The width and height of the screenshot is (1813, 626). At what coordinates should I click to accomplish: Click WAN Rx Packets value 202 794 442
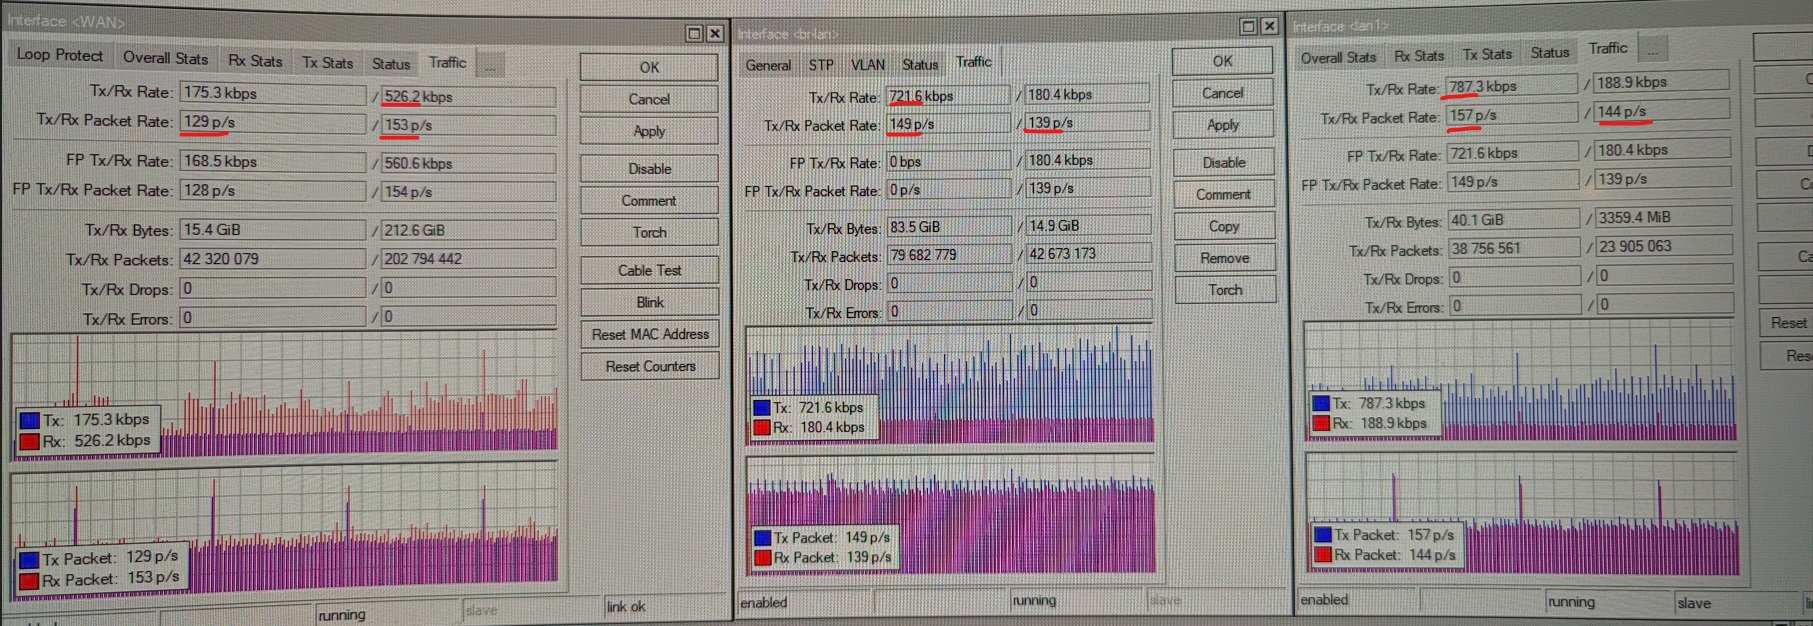pos(468,259)
